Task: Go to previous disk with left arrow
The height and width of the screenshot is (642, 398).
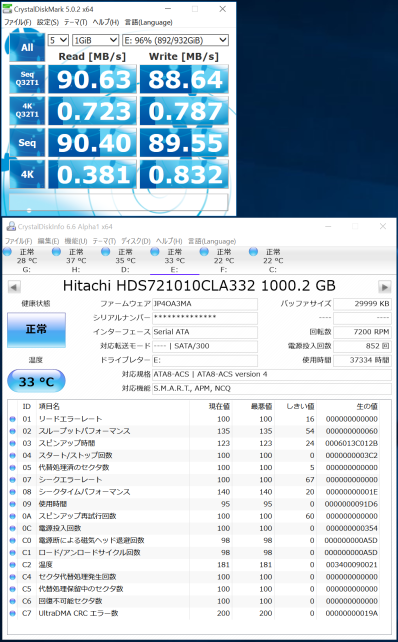Action: pos(14,287)
